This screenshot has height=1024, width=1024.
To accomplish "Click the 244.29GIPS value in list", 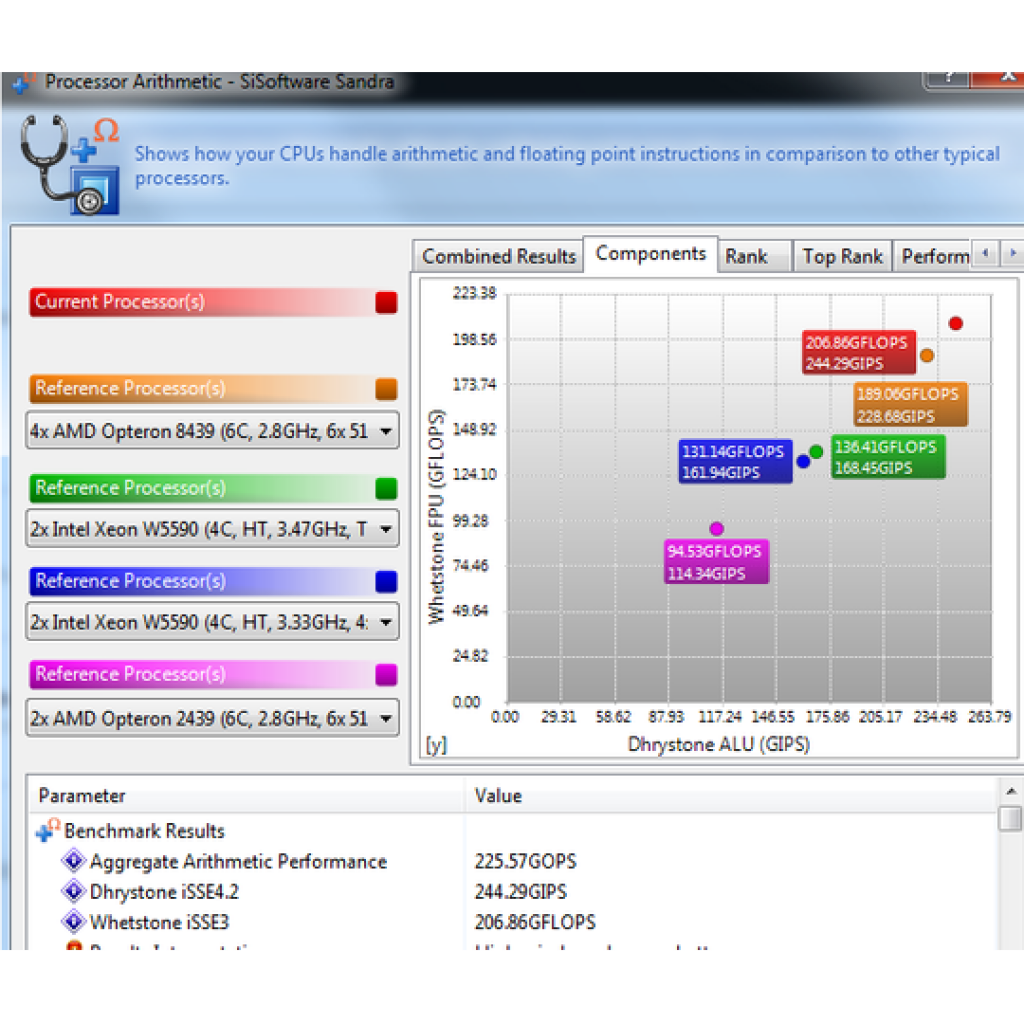I will pos(520,891).
